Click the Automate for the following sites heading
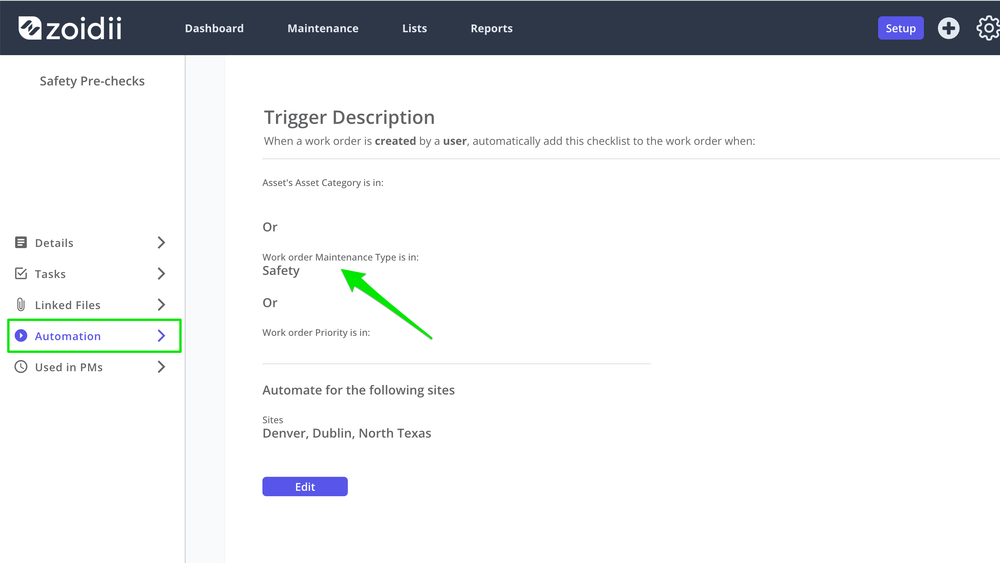 tap(358, 390)
